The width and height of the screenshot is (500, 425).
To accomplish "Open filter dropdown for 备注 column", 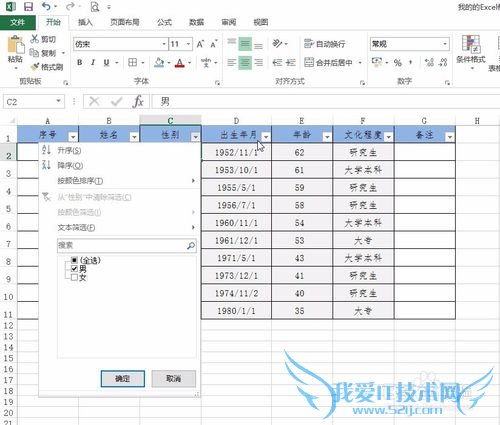I will pos(450,137).
